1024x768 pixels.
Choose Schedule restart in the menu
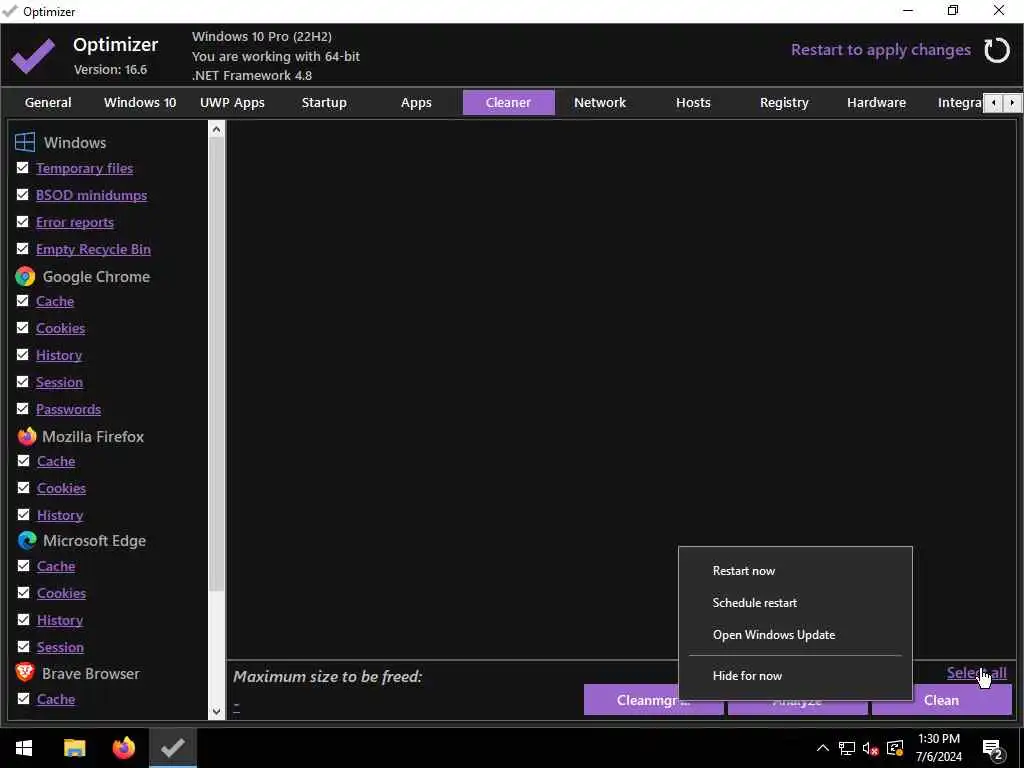click(795, 603)
